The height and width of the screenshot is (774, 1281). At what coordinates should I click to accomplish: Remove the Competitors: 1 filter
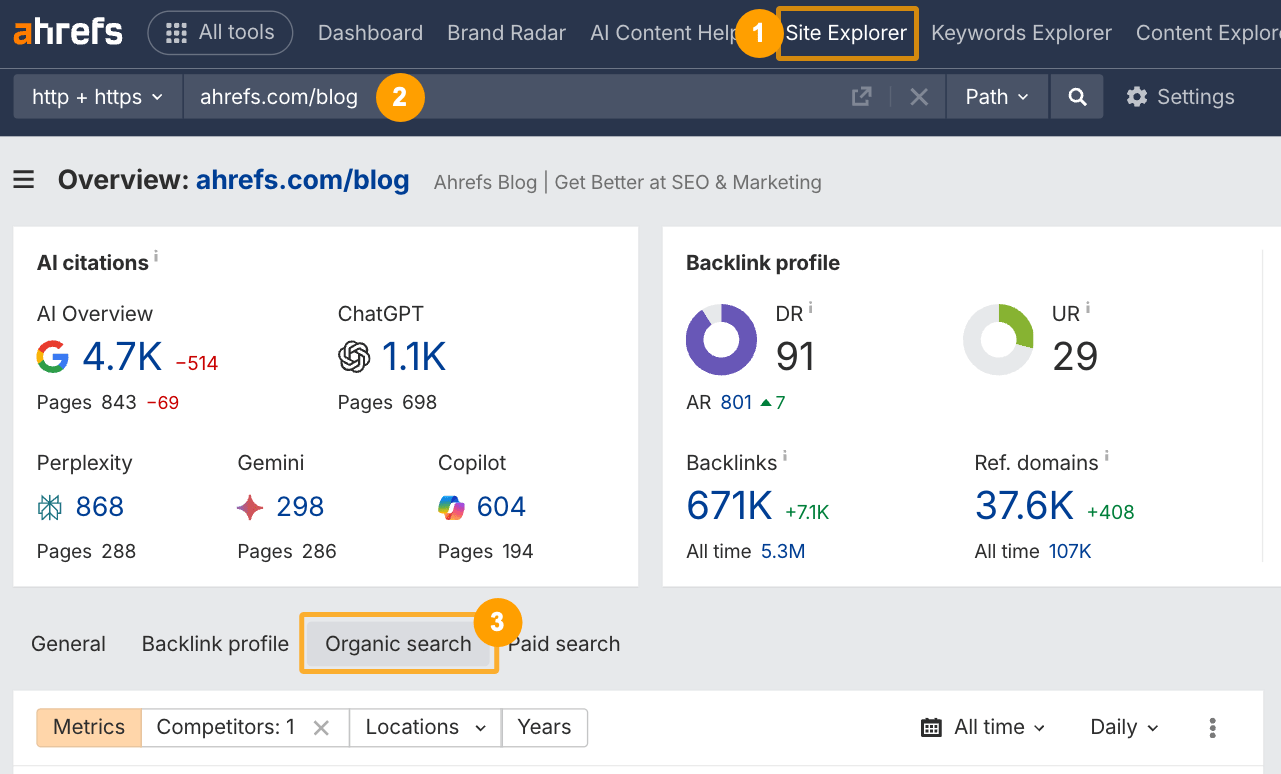pos(321,728)
